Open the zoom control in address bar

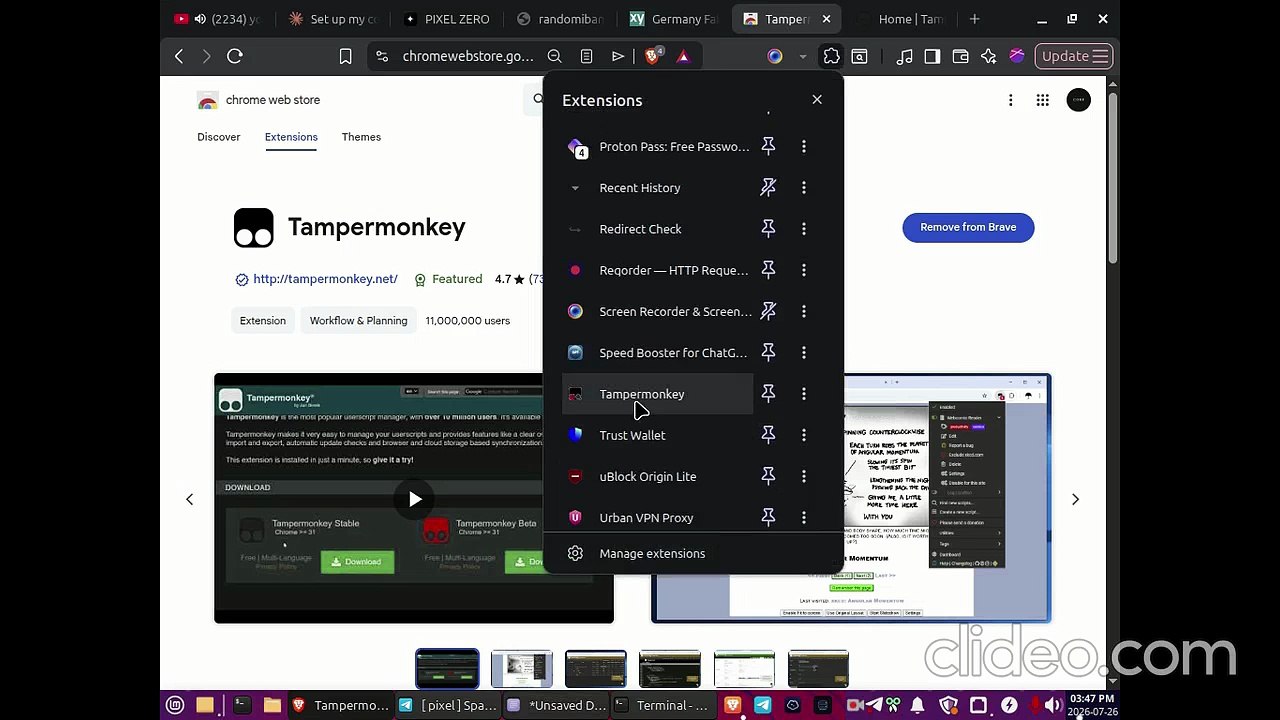[554, 56]
